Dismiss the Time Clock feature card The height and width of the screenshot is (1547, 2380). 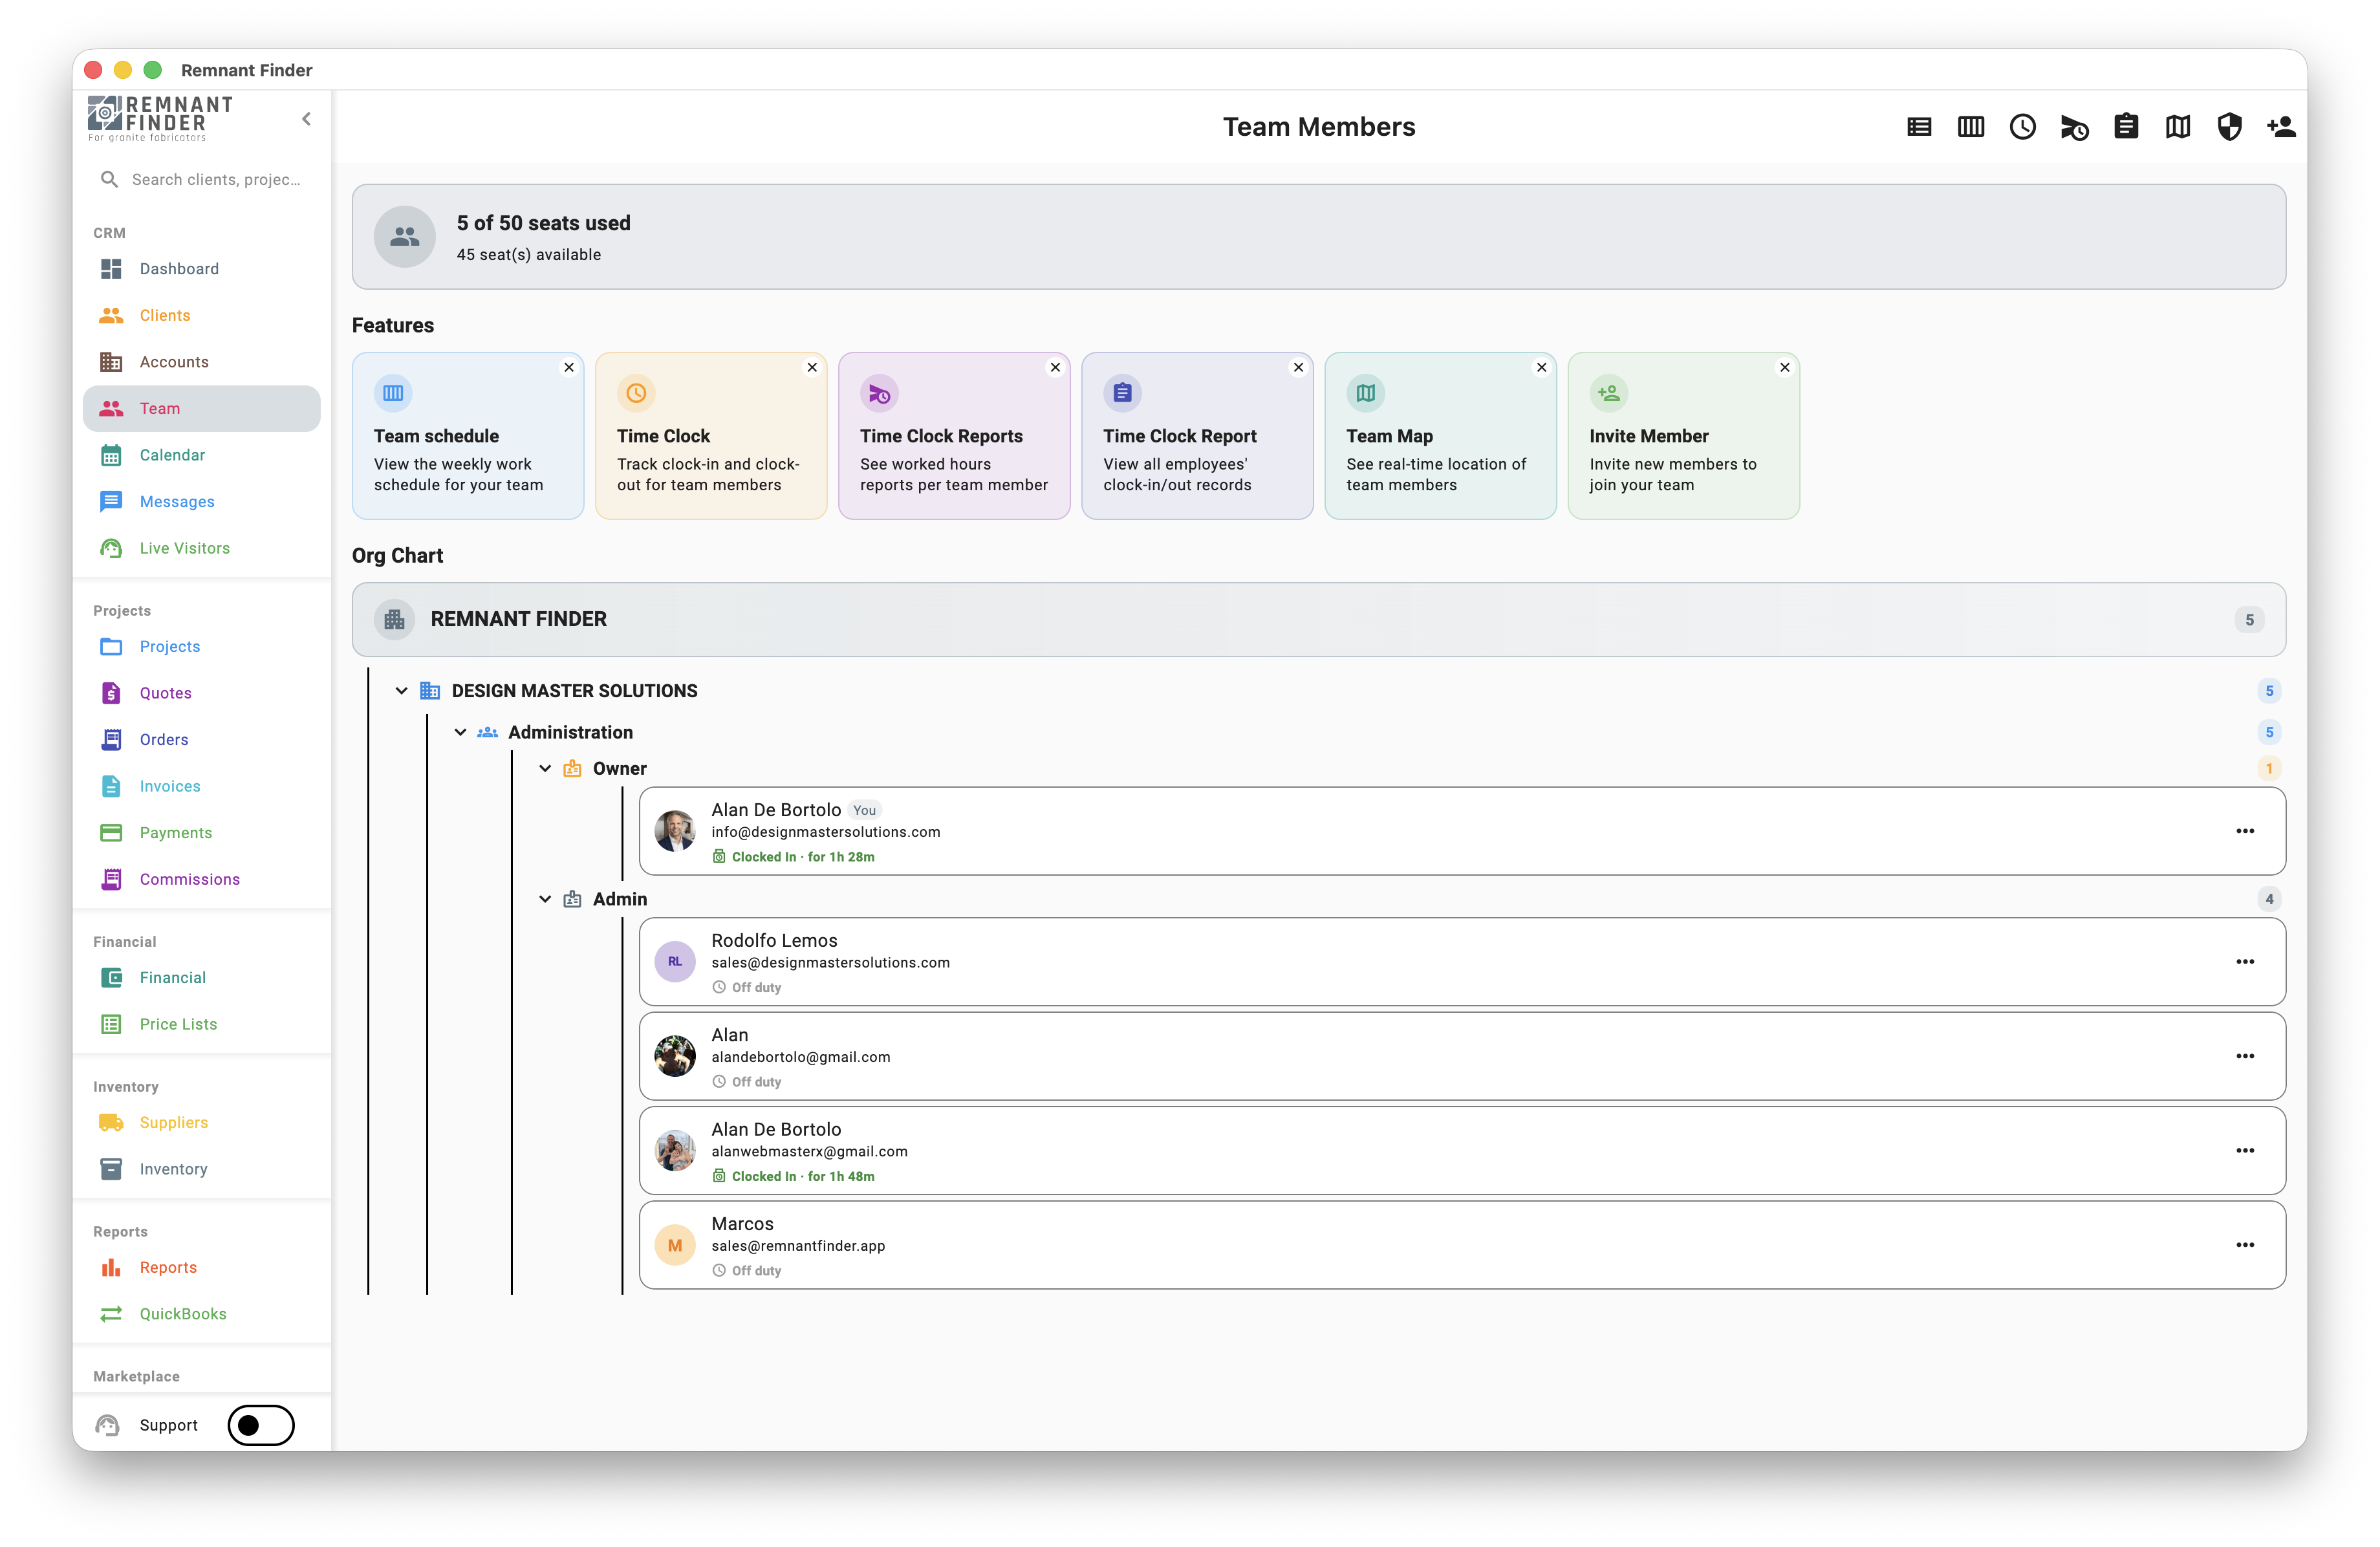tap(812, 367)
